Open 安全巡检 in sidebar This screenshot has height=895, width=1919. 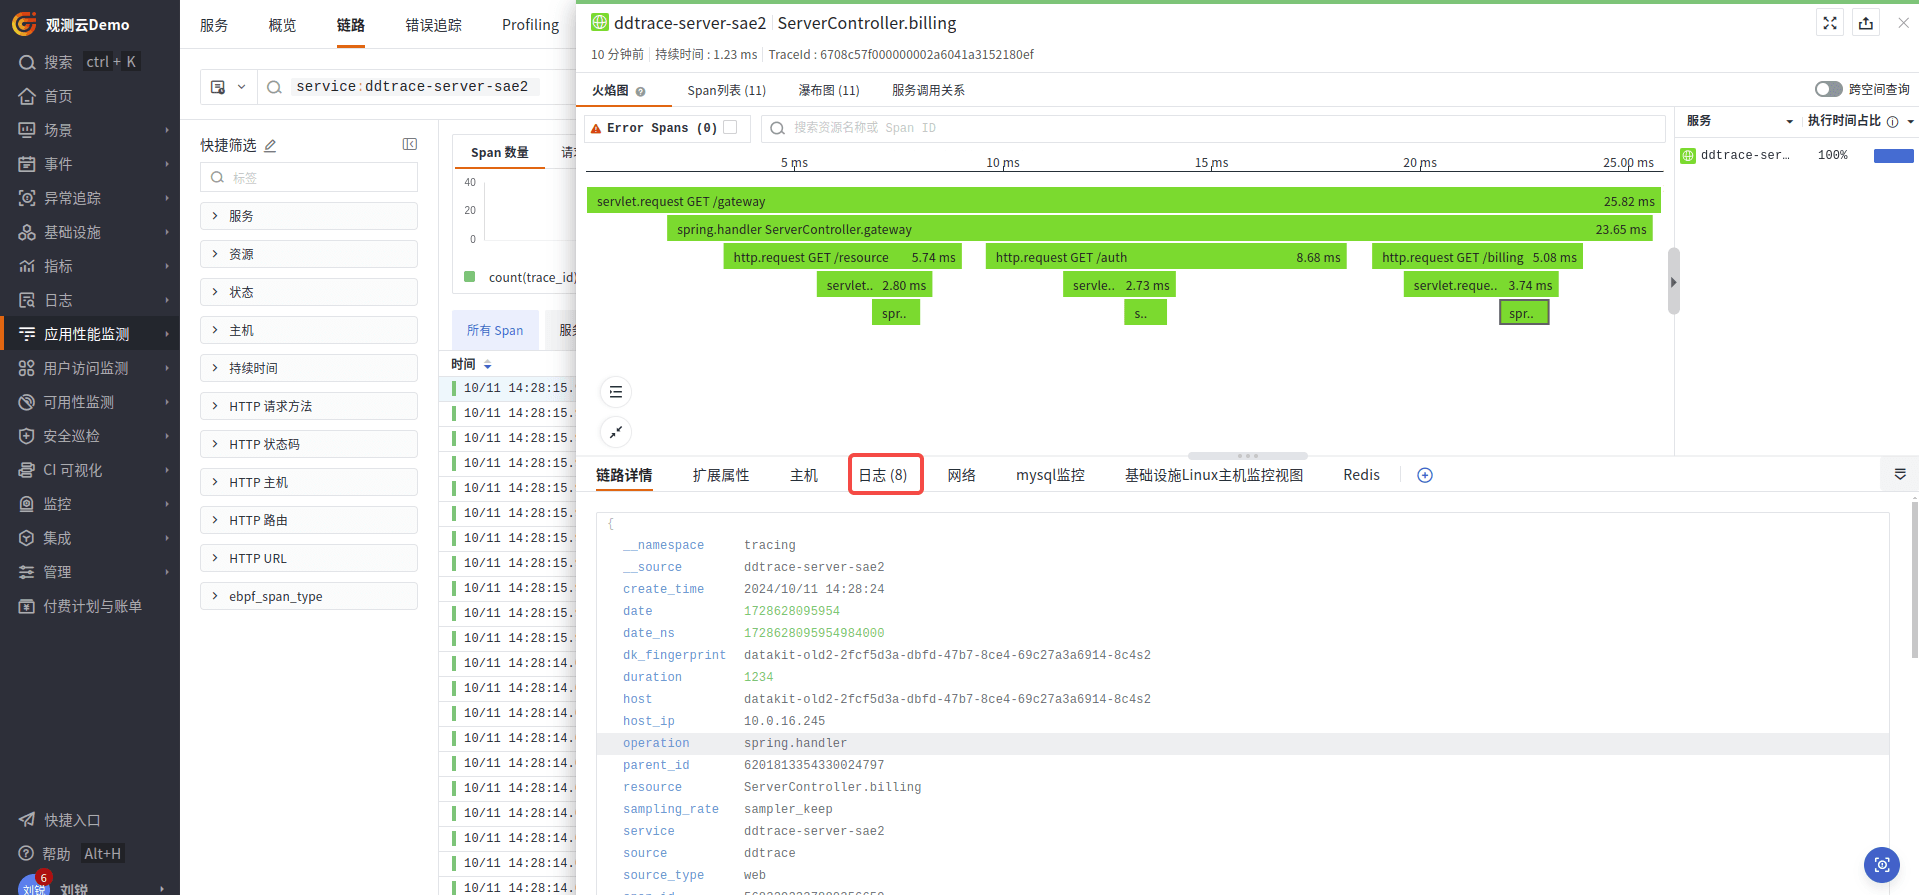point(90,436)
